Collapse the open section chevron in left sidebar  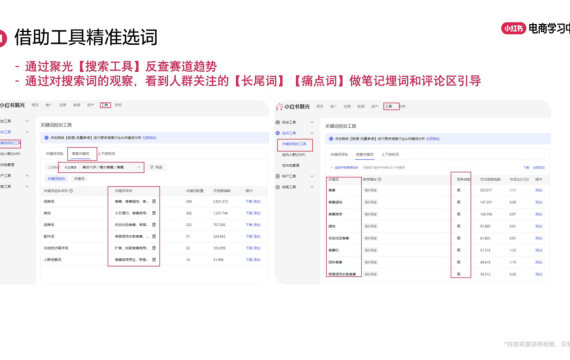coord(27,132)
